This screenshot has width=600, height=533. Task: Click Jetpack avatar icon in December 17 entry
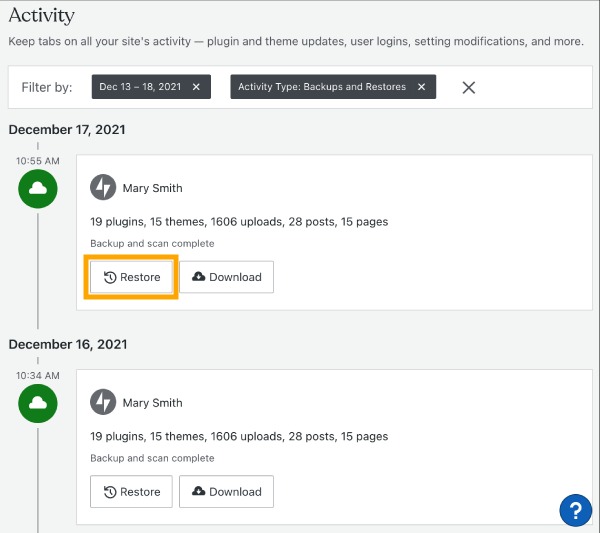[x=103, y=187]
